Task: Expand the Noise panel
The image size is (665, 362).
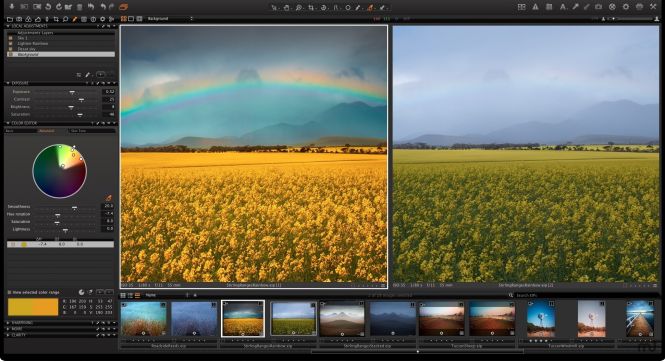Action: [x=8, y=329]
